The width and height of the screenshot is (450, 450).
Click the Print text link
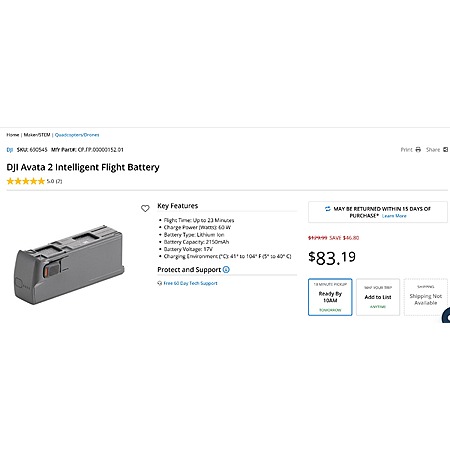coord(406,149)
